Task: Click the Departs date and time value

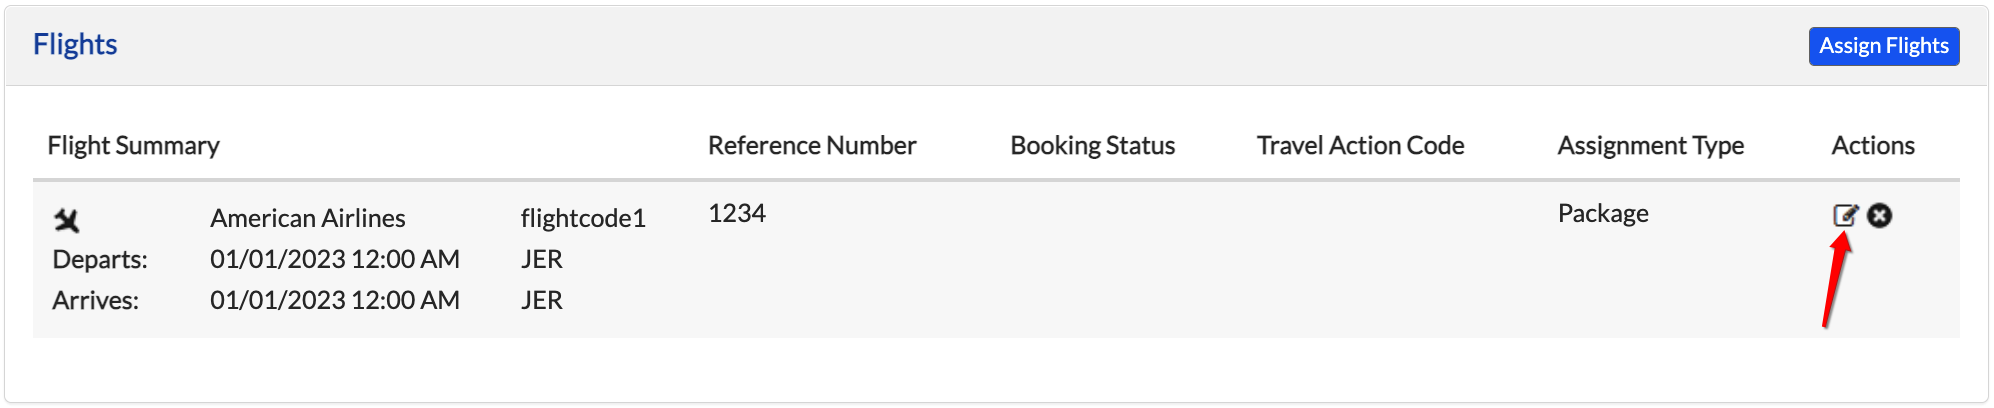Action: 335,259
